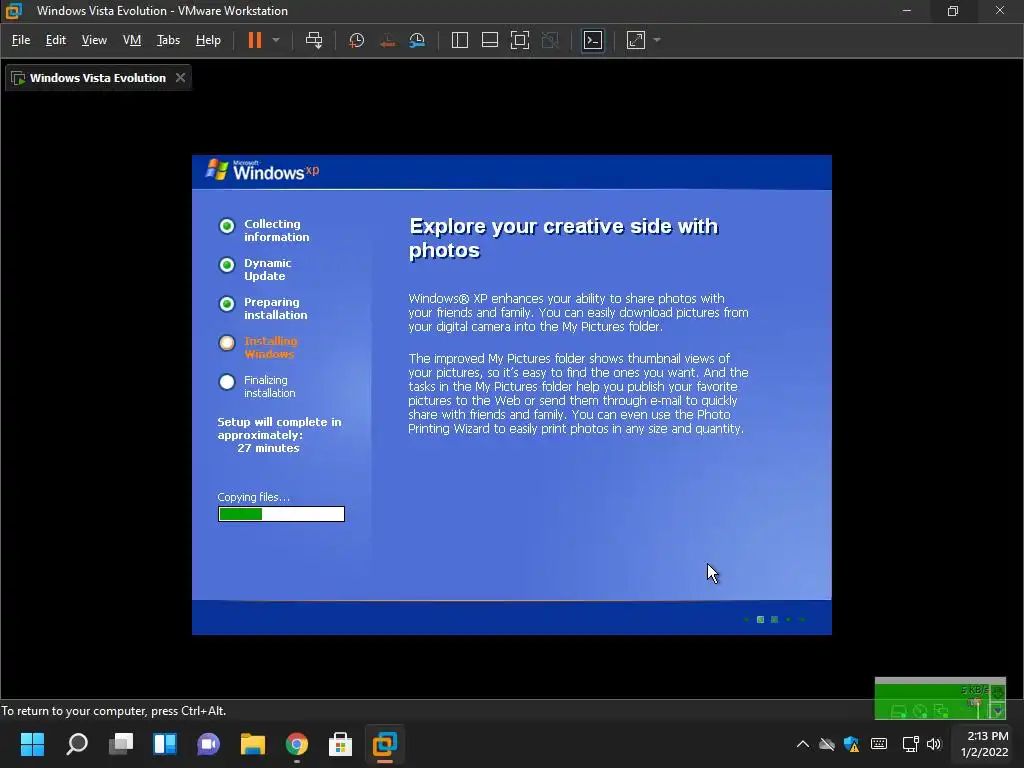Click the Pause virtual machine button

pos(255,40)
